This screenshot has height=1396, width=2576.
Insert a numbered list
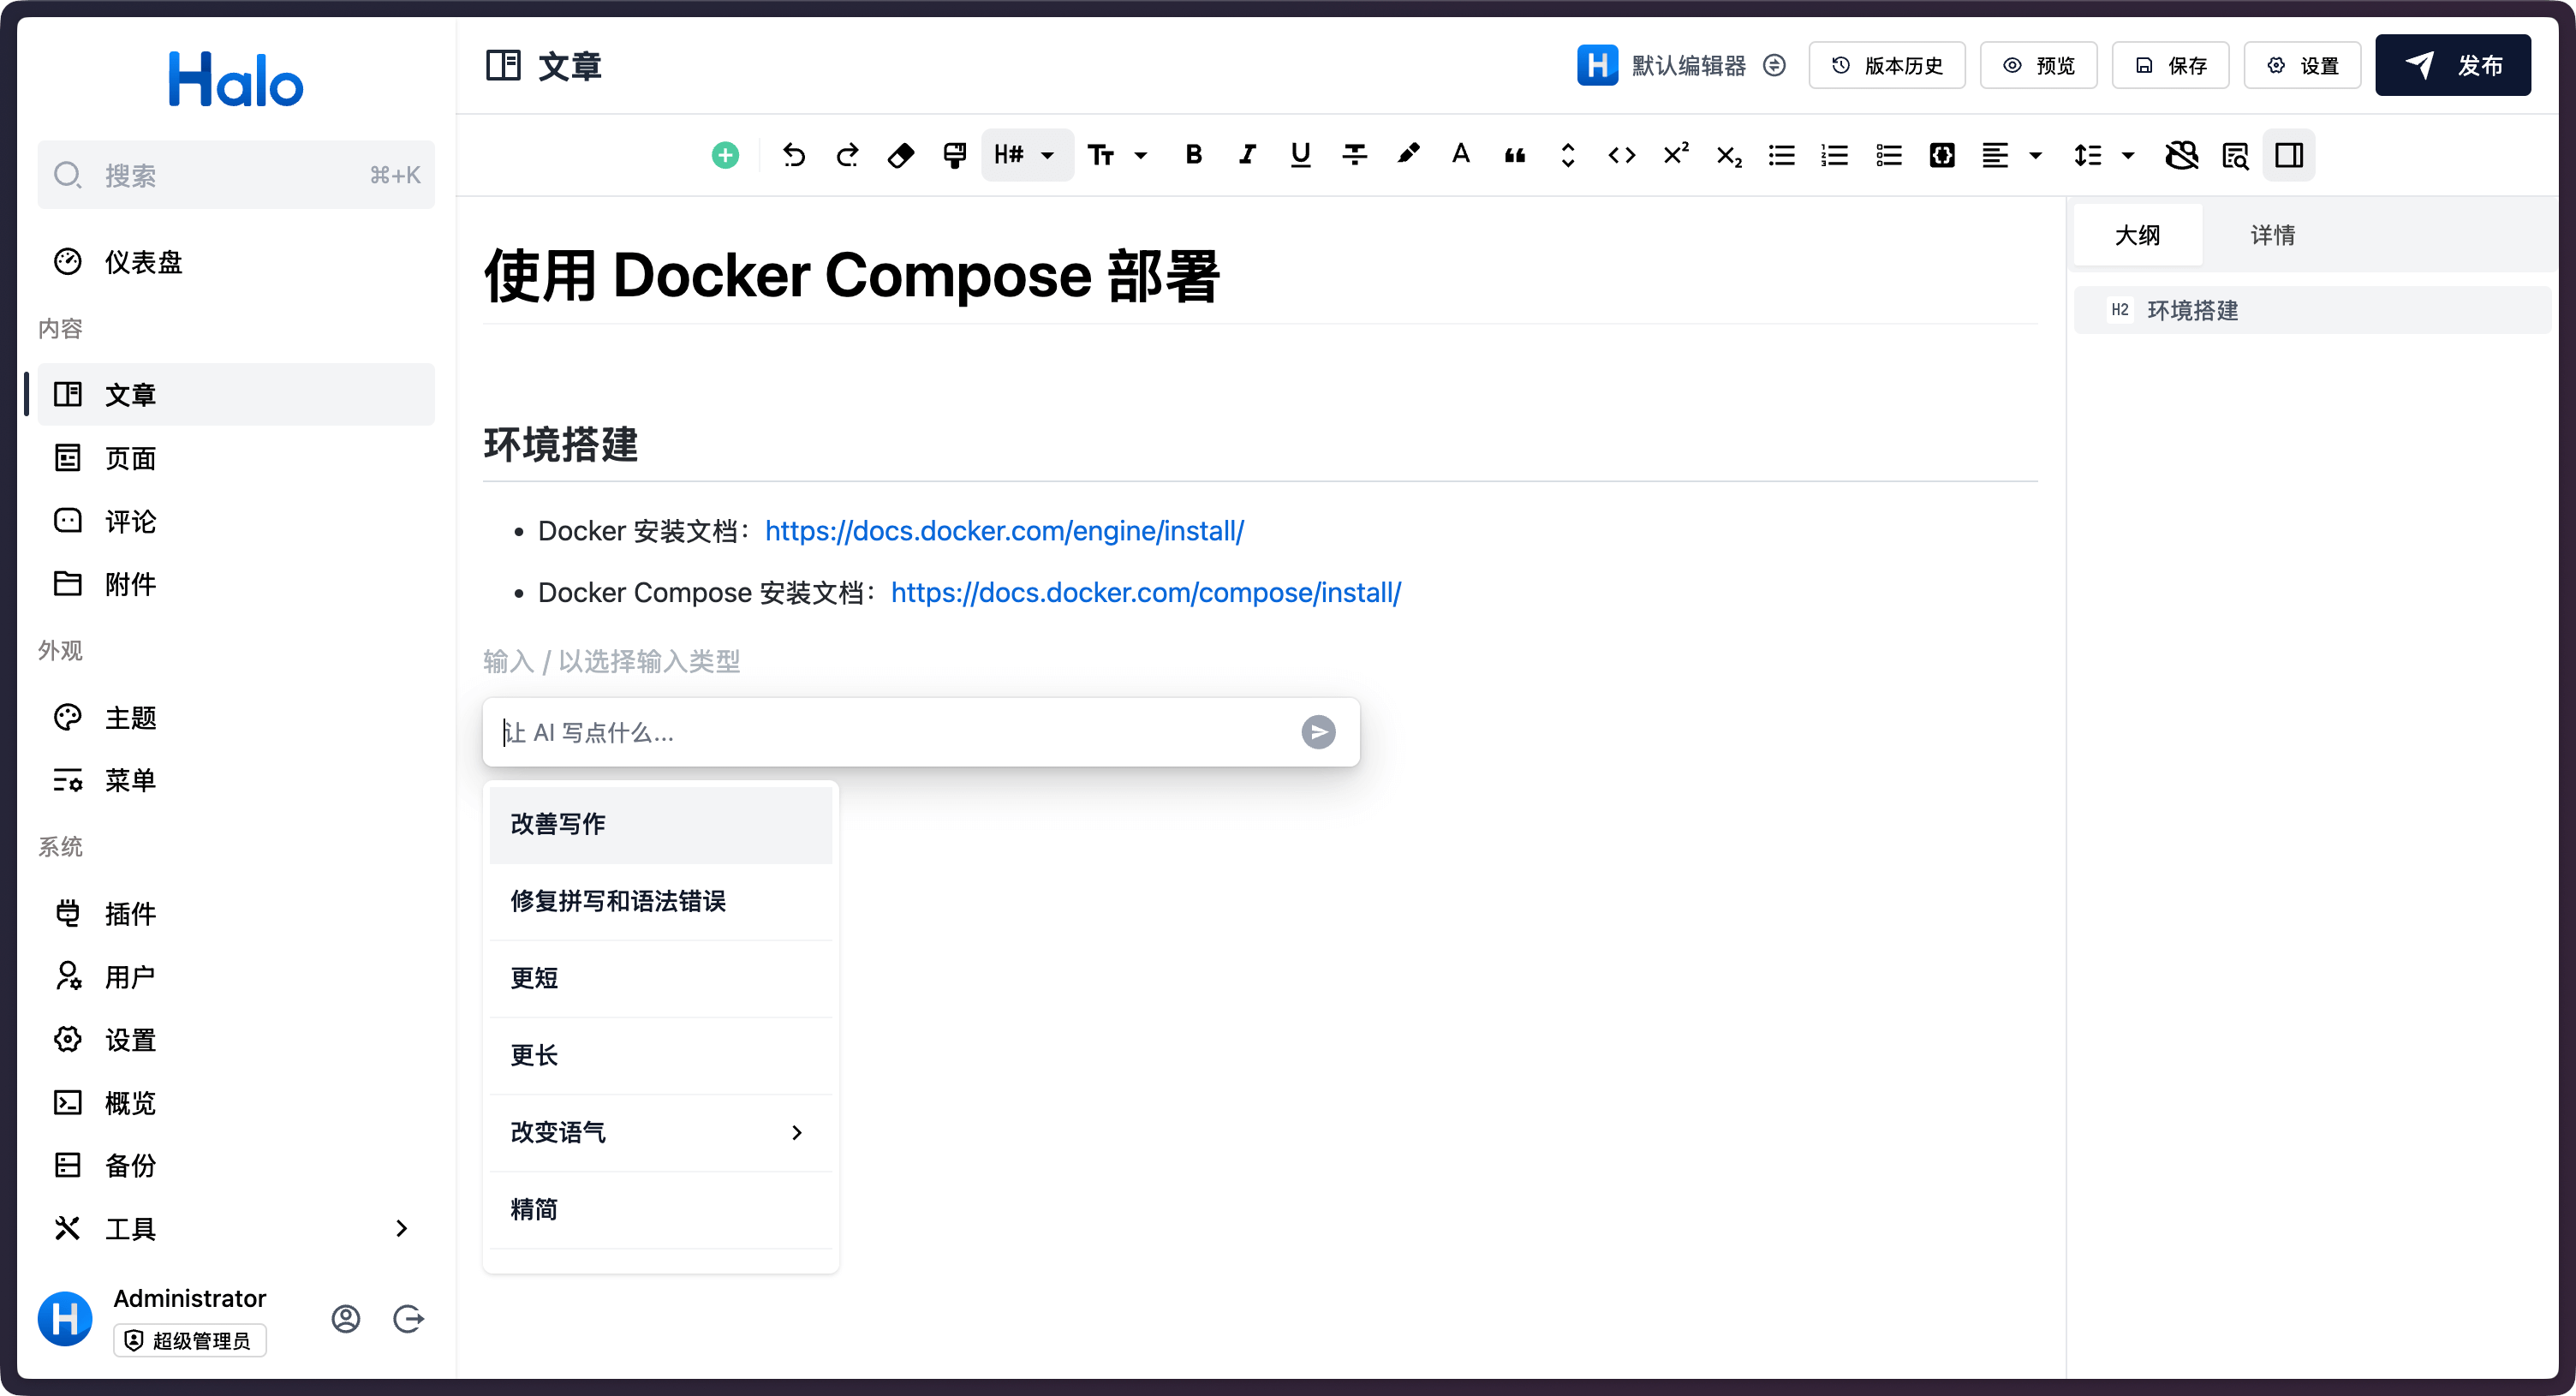[x=1835, y=155]
